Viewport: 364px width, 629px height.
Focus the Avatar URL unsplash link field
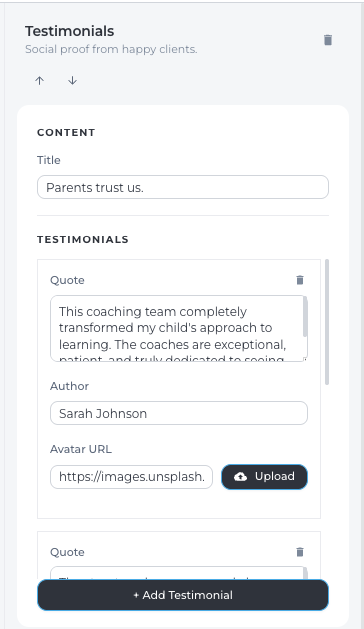[131, 477]
